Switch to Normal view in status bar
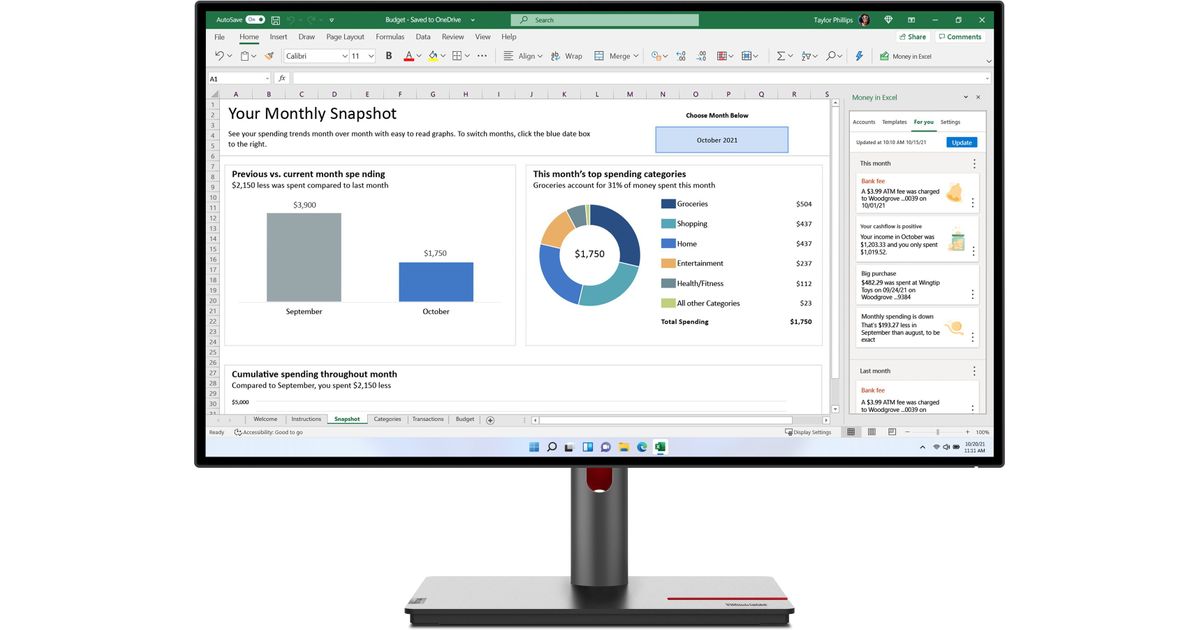 851,432
